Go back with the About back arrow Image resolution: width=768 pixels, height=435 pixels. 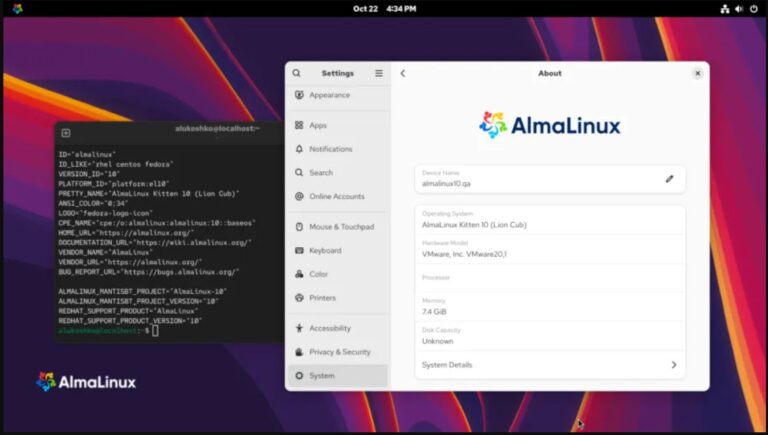click(403, 73)
